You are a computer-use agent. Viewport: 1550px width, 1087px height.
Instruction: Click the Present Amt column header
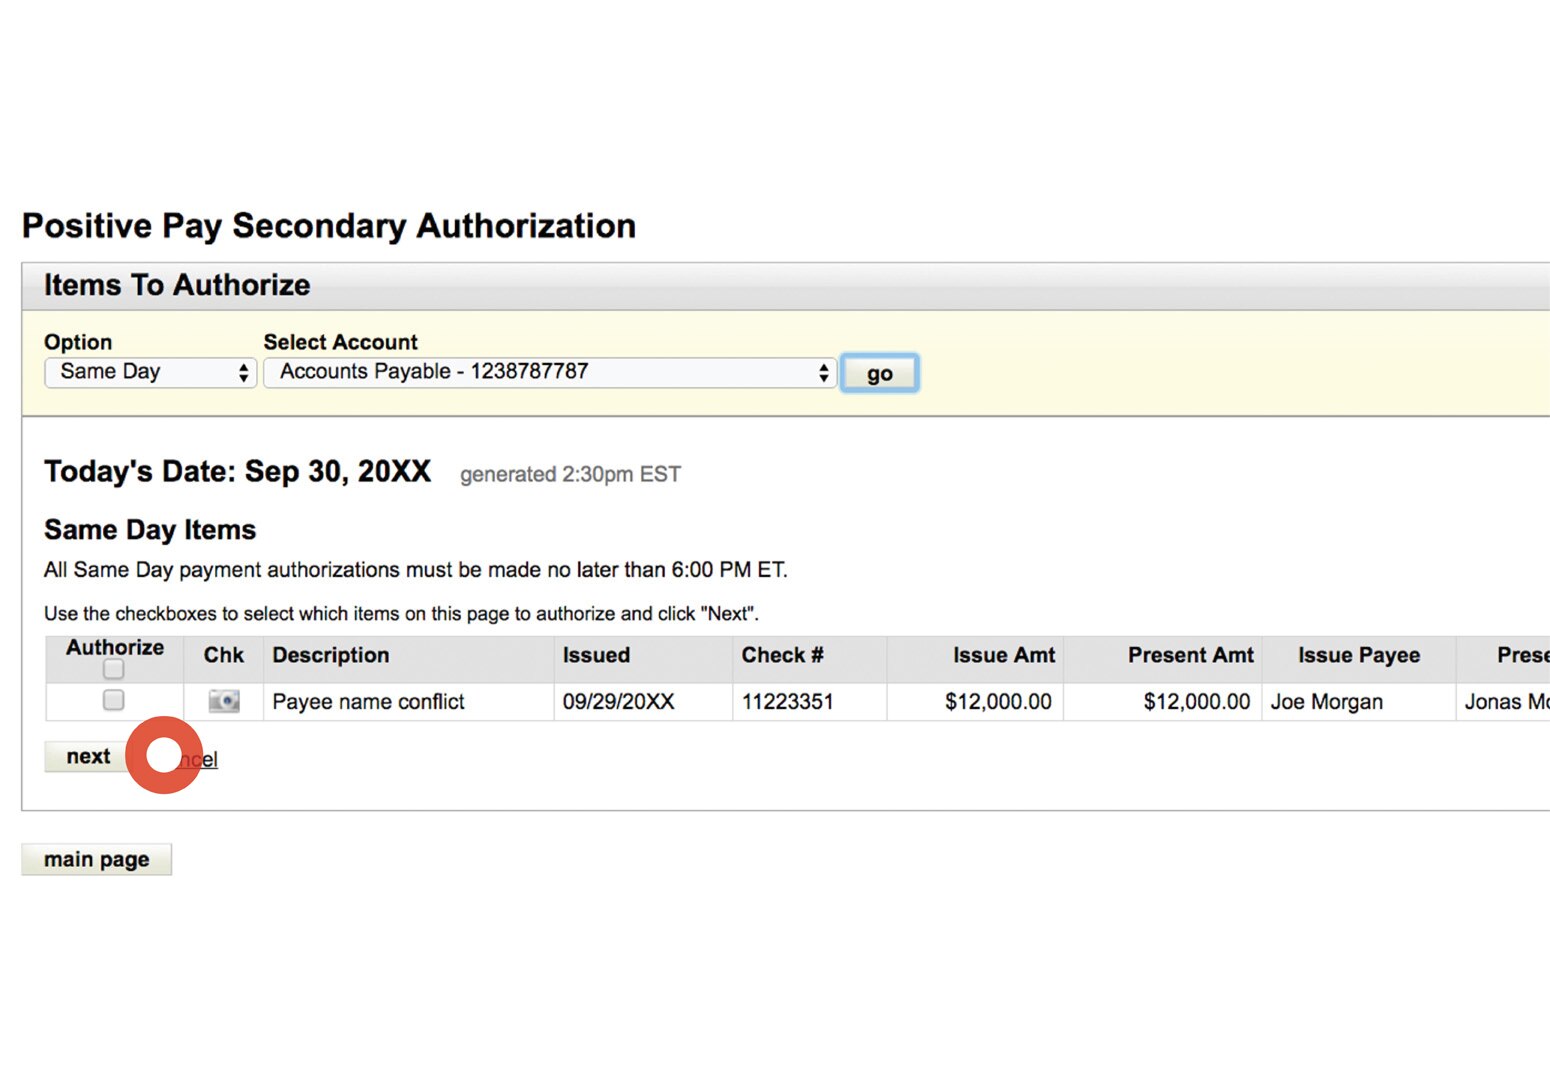(x=1191, y=656)
